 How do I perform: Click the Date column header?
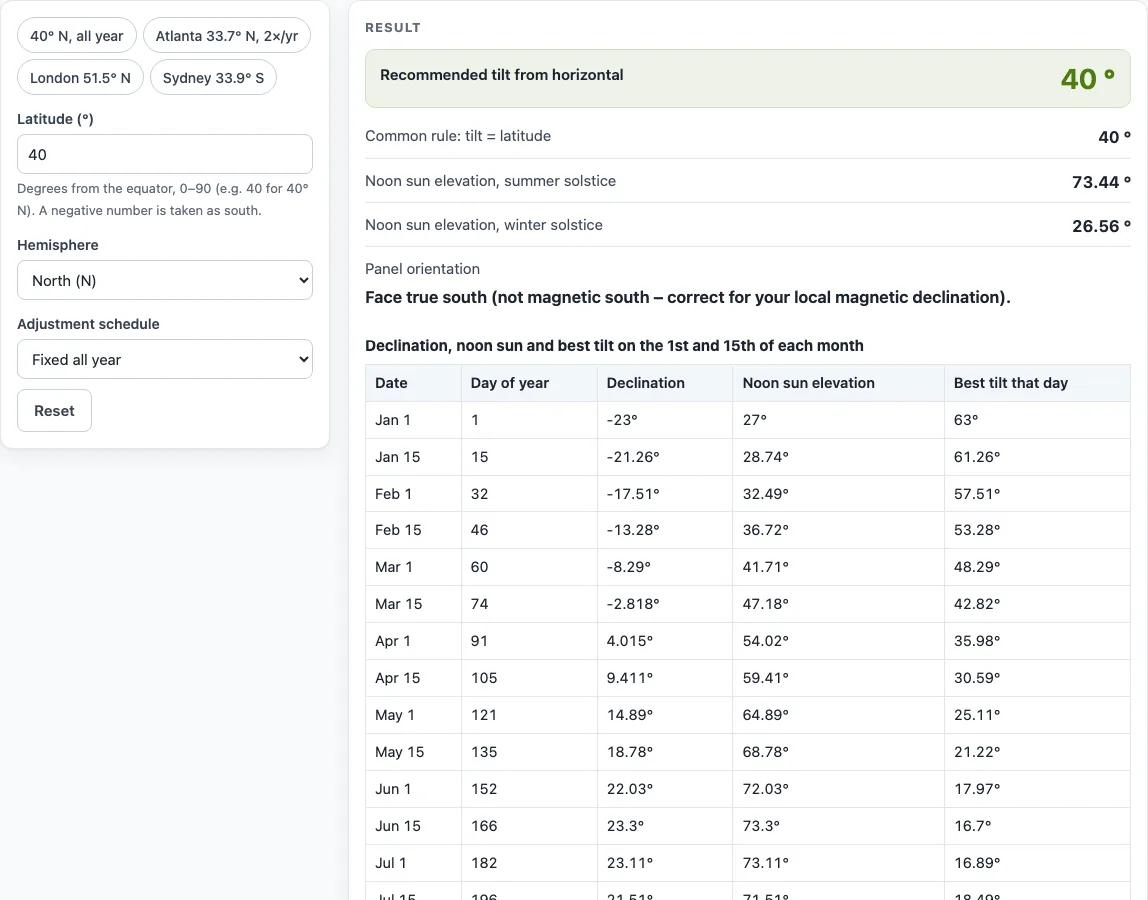(x=414, y=383)
